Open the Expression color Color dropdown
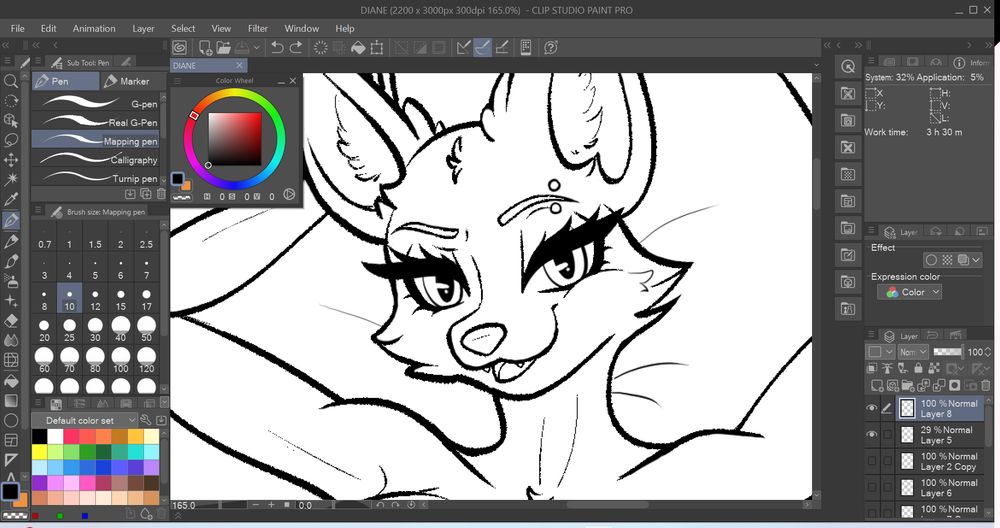Image resolution: width=1000 pixels, height=528 pixels. pos(910,292)
